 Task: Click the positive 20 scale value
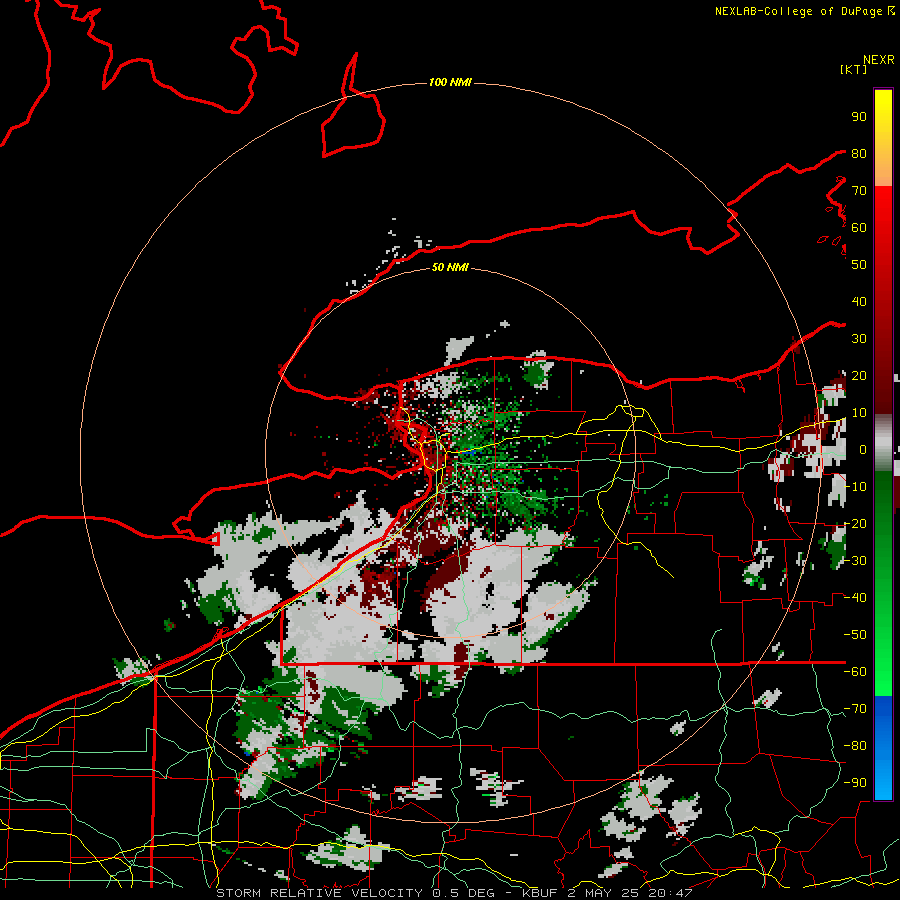coord(859,375)
